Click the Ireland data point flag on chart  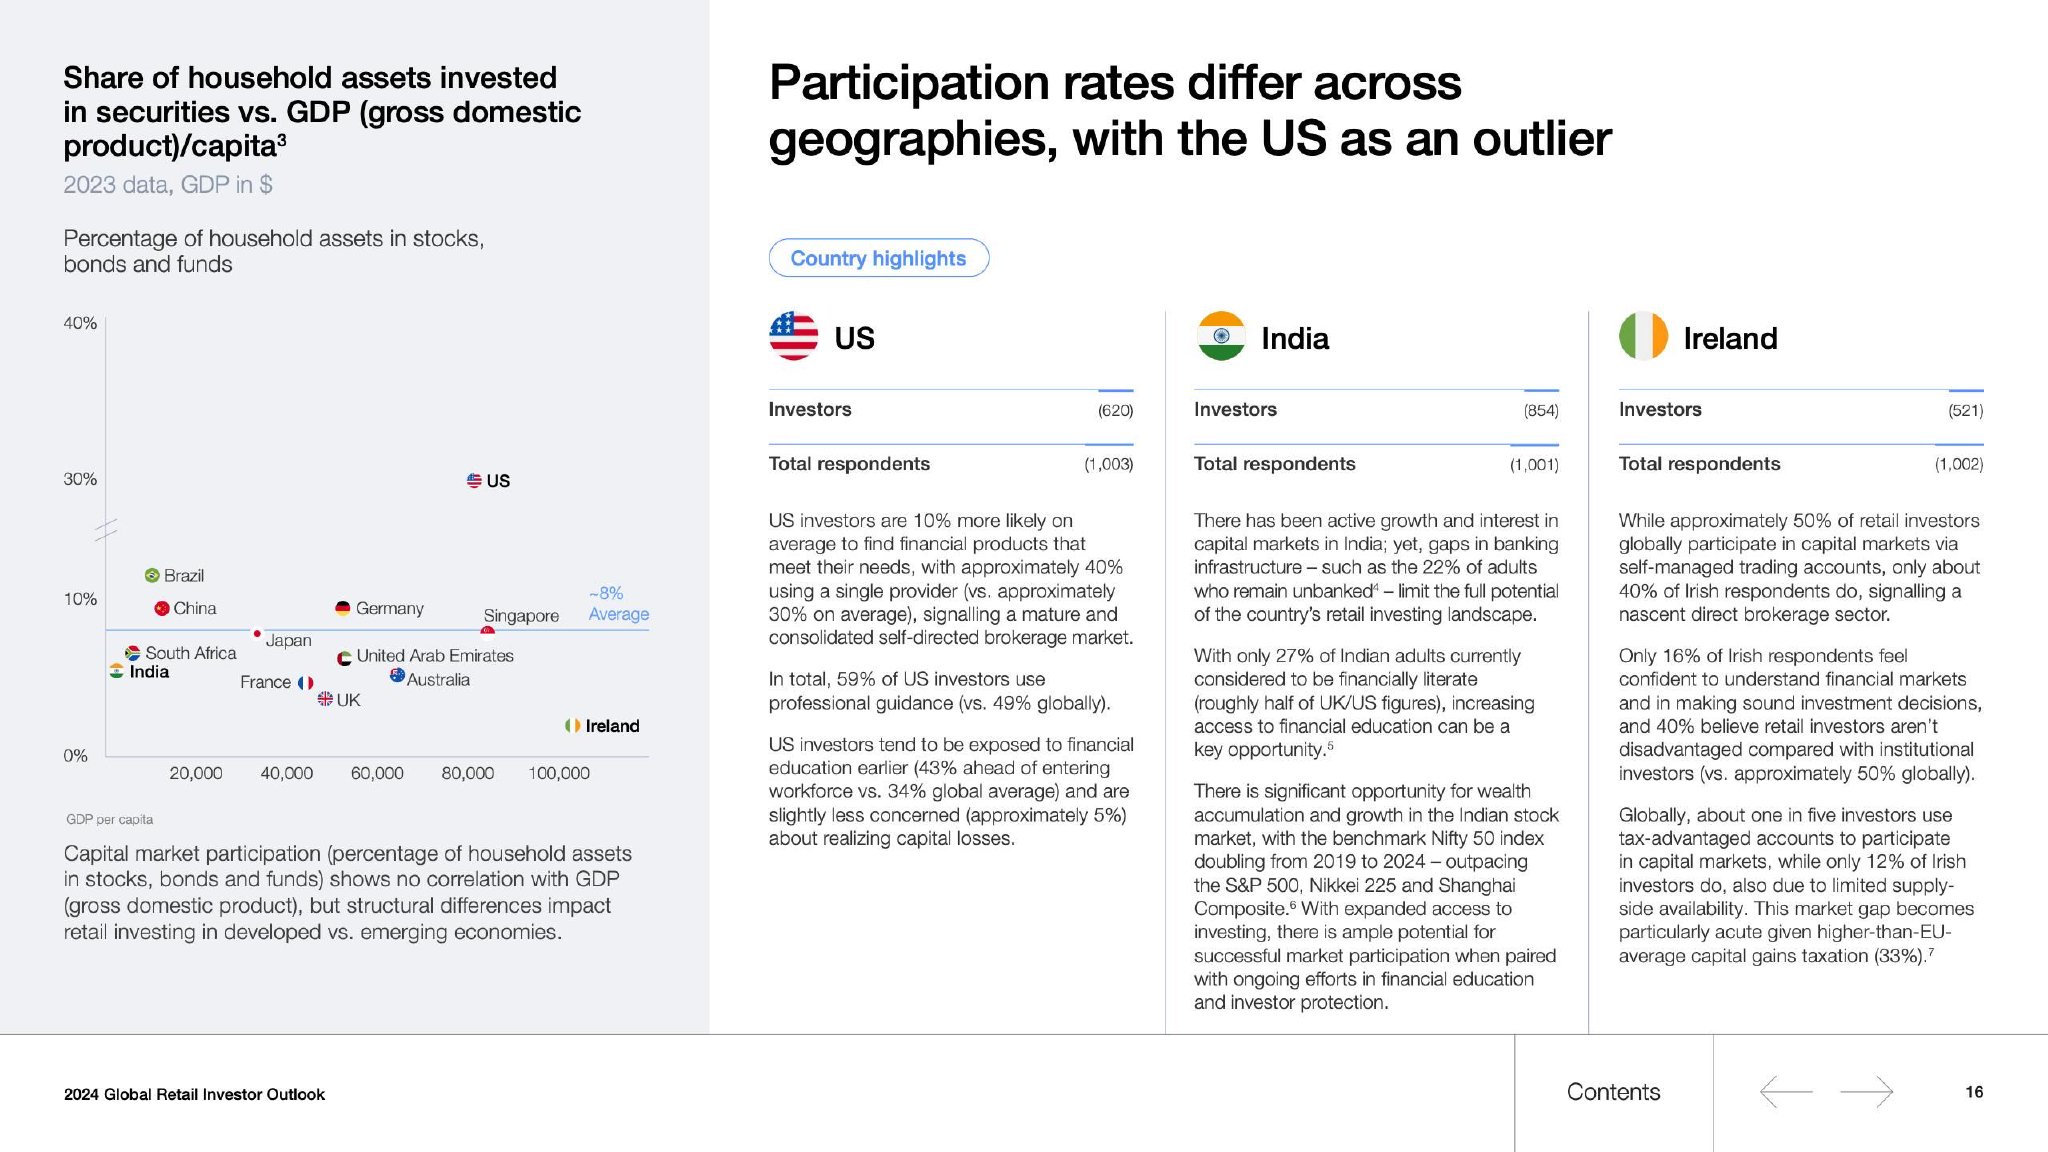(572, 725)
